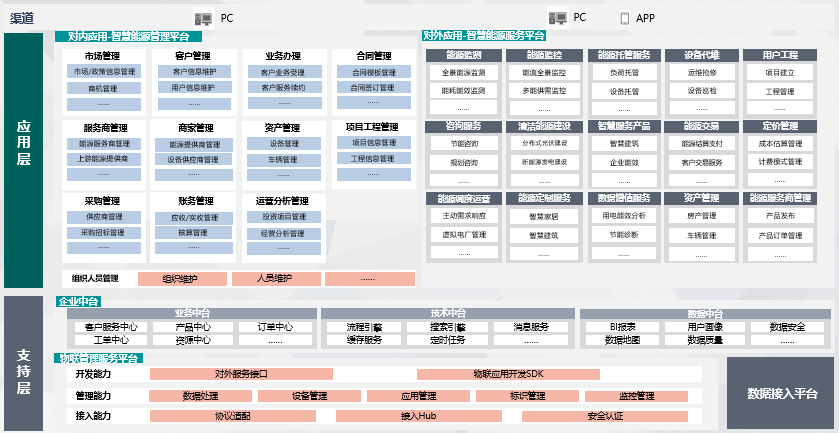
Task: Select 设备巡检 item
Action: click(x=701, y=91)
